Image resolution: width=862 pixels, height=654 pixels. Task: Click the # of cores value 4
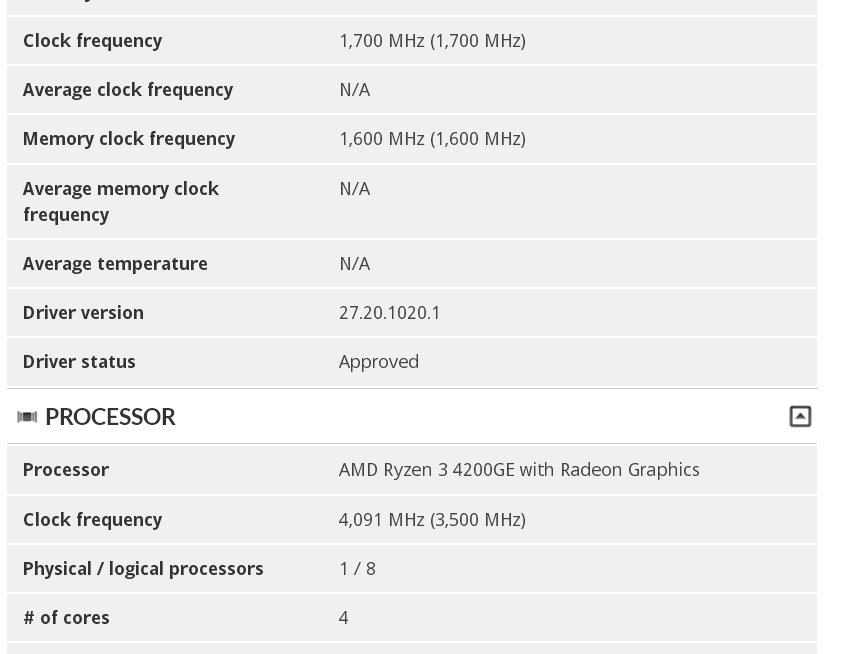pyautogui.click(x=343, y=617)
